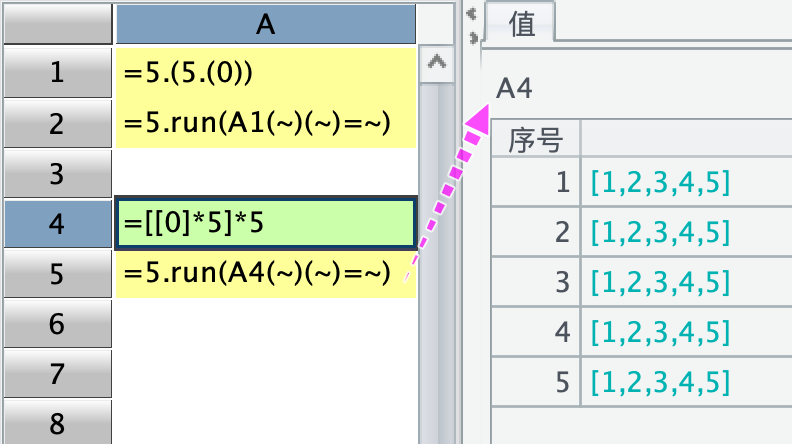Select row header 3
This screenshot has height=444, width=792.
pyautogui.click(x=58, y=173)
